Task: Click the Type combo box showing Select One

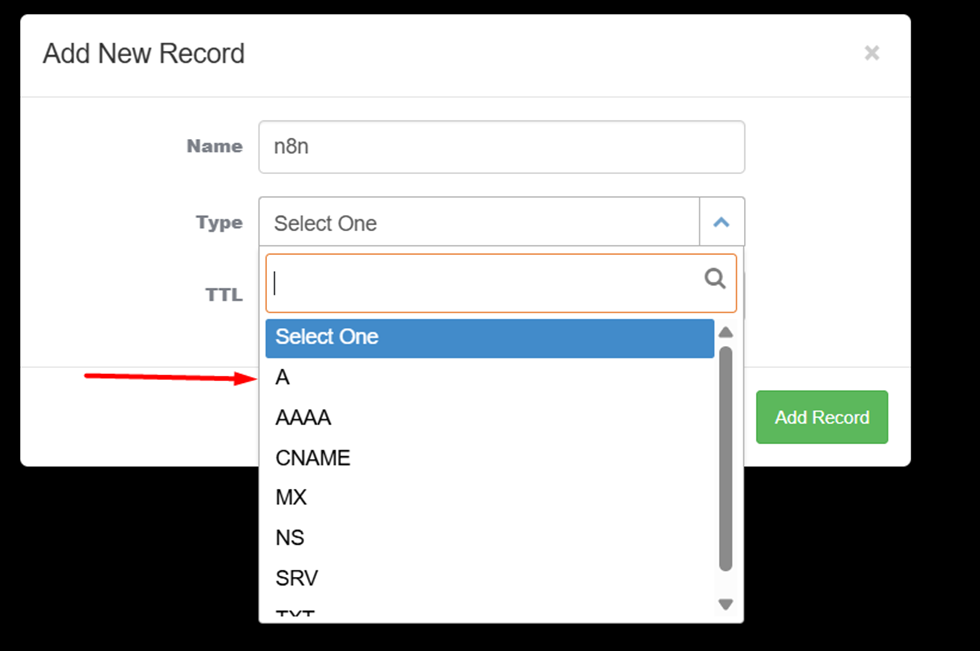Action: 479,223
